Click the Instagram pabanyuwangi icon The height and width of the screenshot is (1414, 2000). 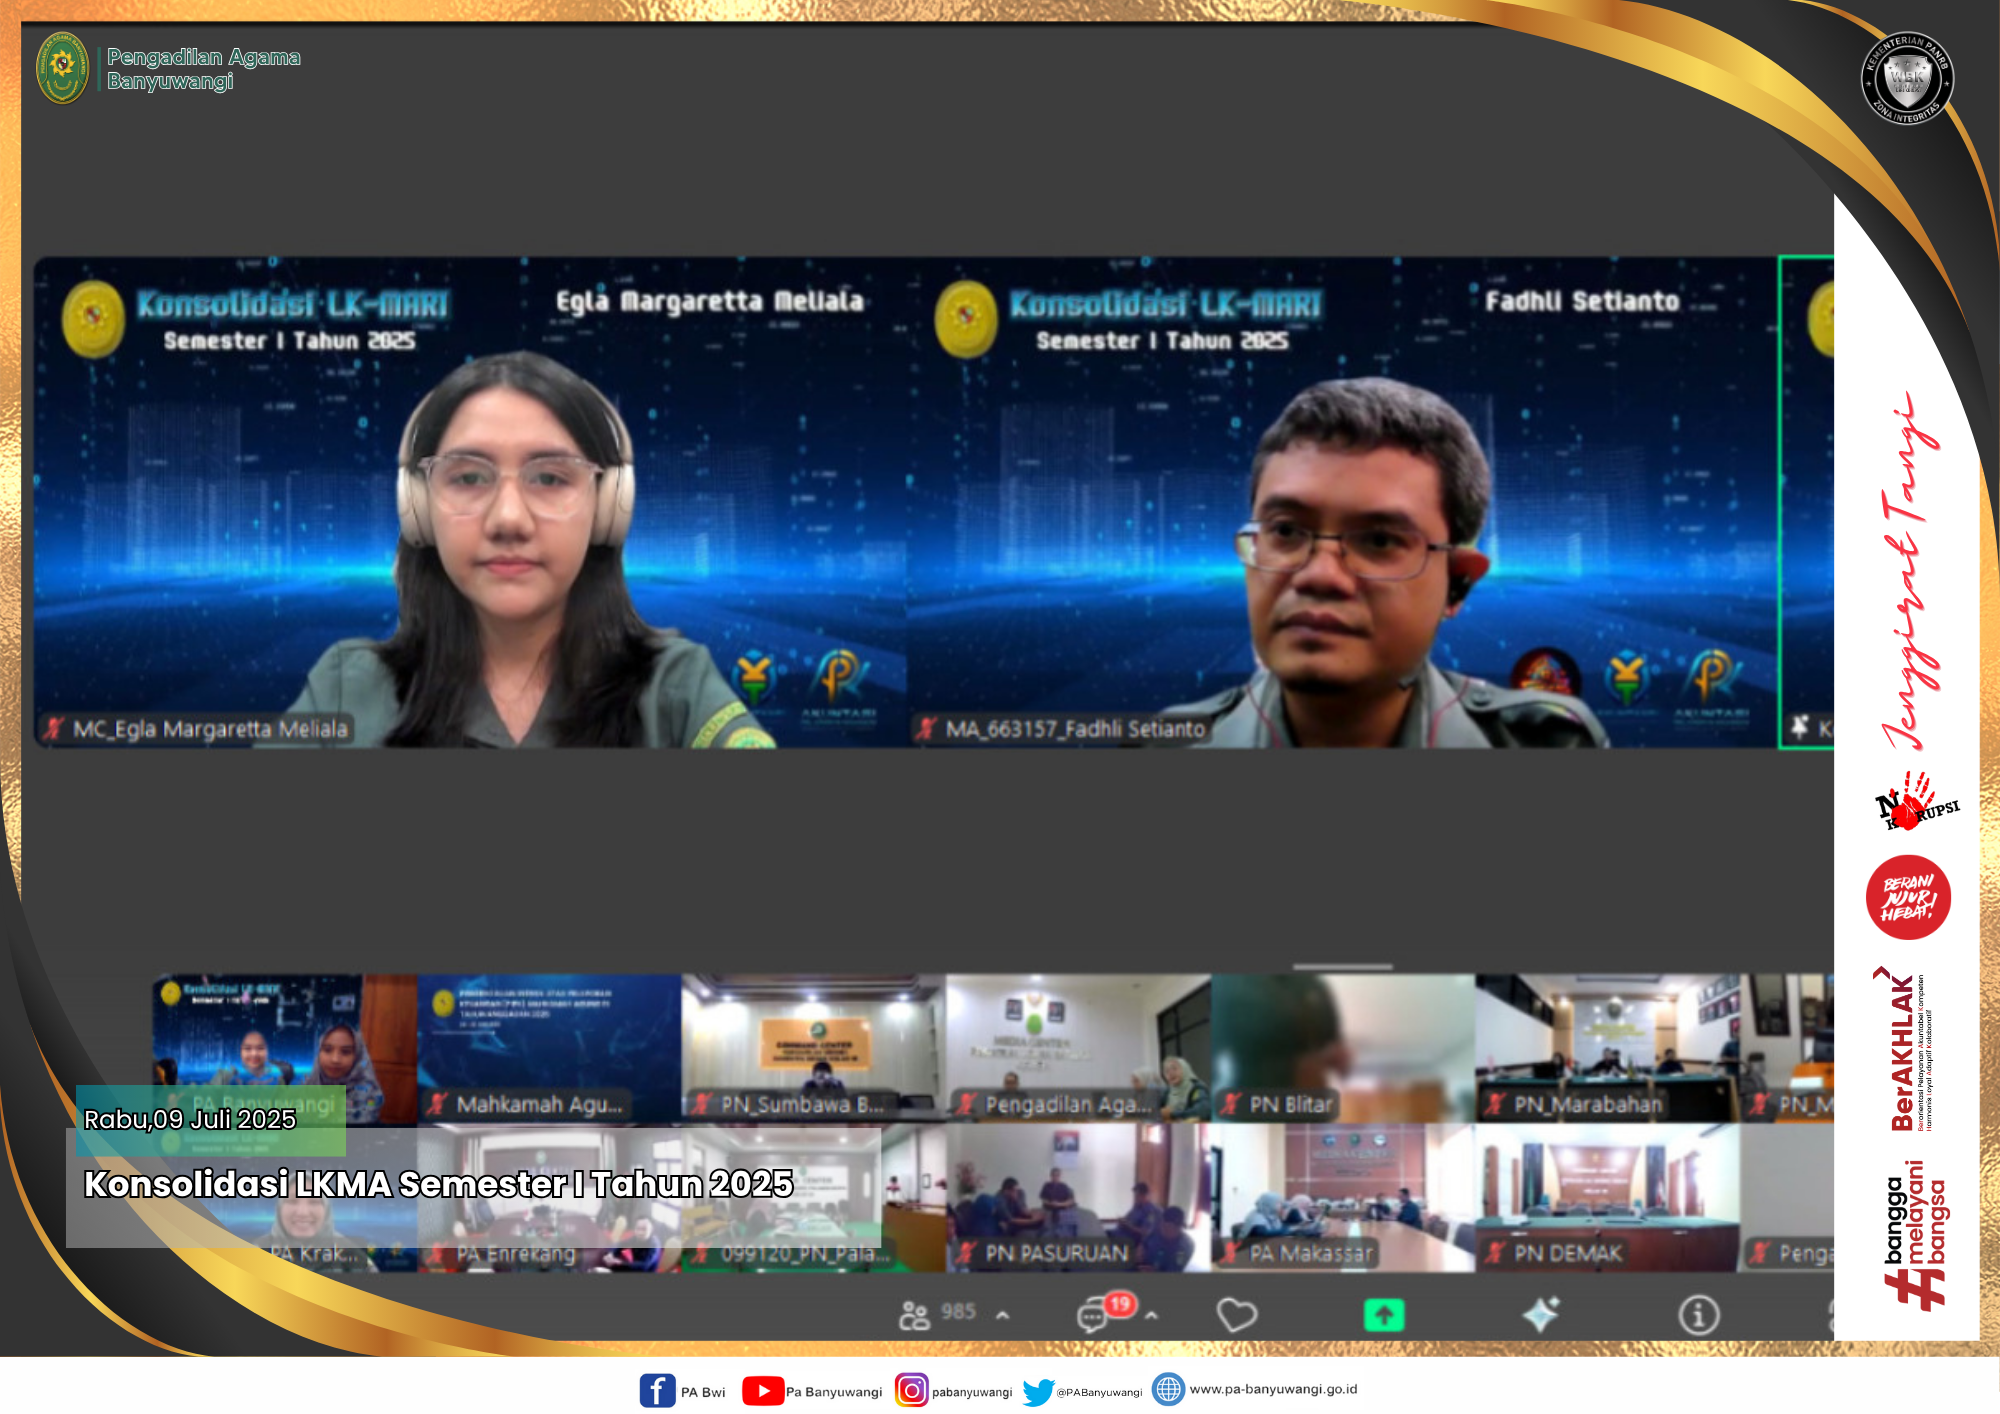click(x=911, y=1391)
